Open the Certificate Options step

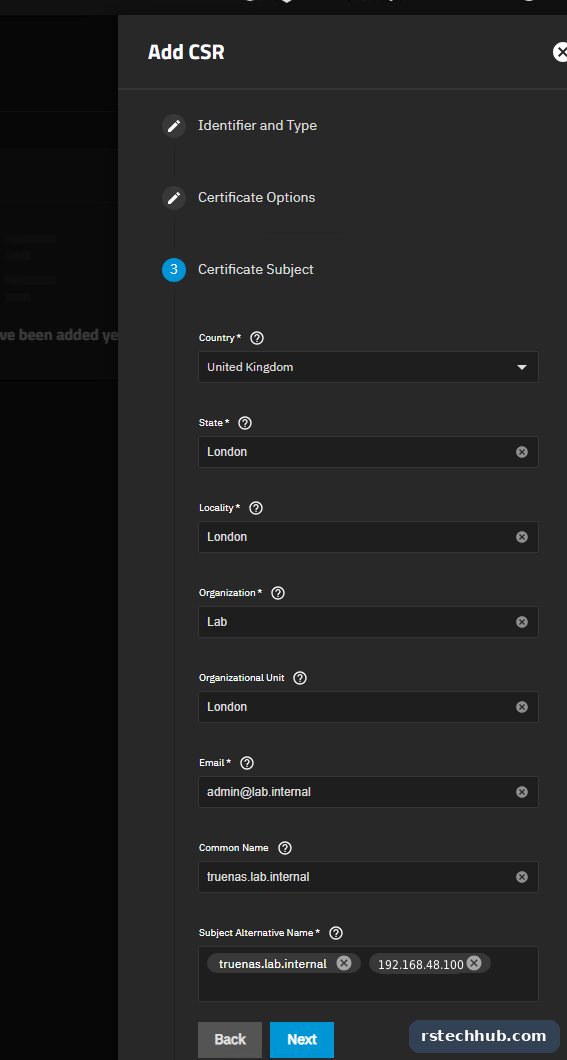pyautogui.click(x=256, y=197)
